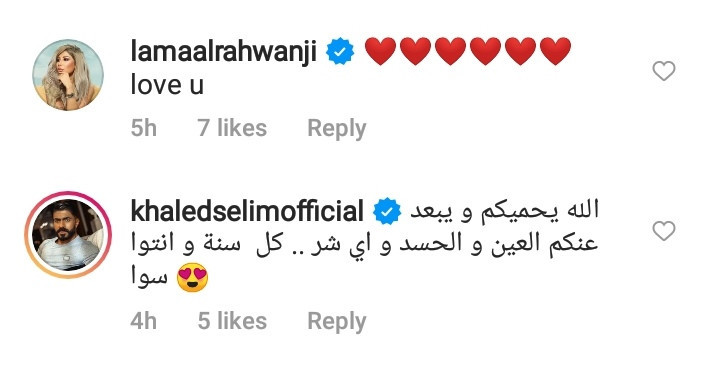720x372 pixels.
Task: Click the first red heart emoji
Action: coord(381,51)
